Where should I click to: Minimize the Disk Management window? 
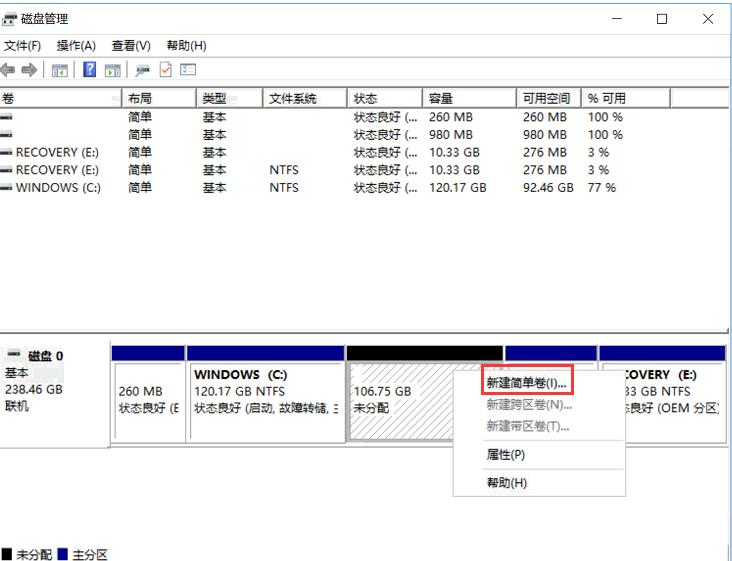617,19
